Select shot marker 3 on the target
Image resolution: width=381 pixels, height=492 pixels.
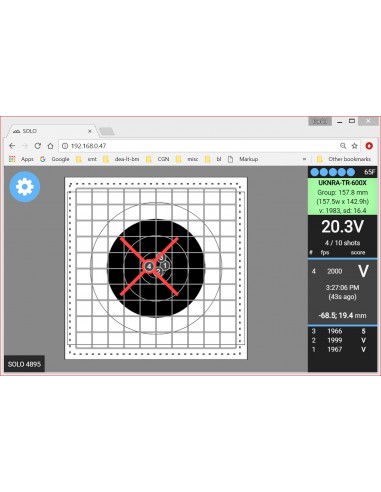[161, 258]
